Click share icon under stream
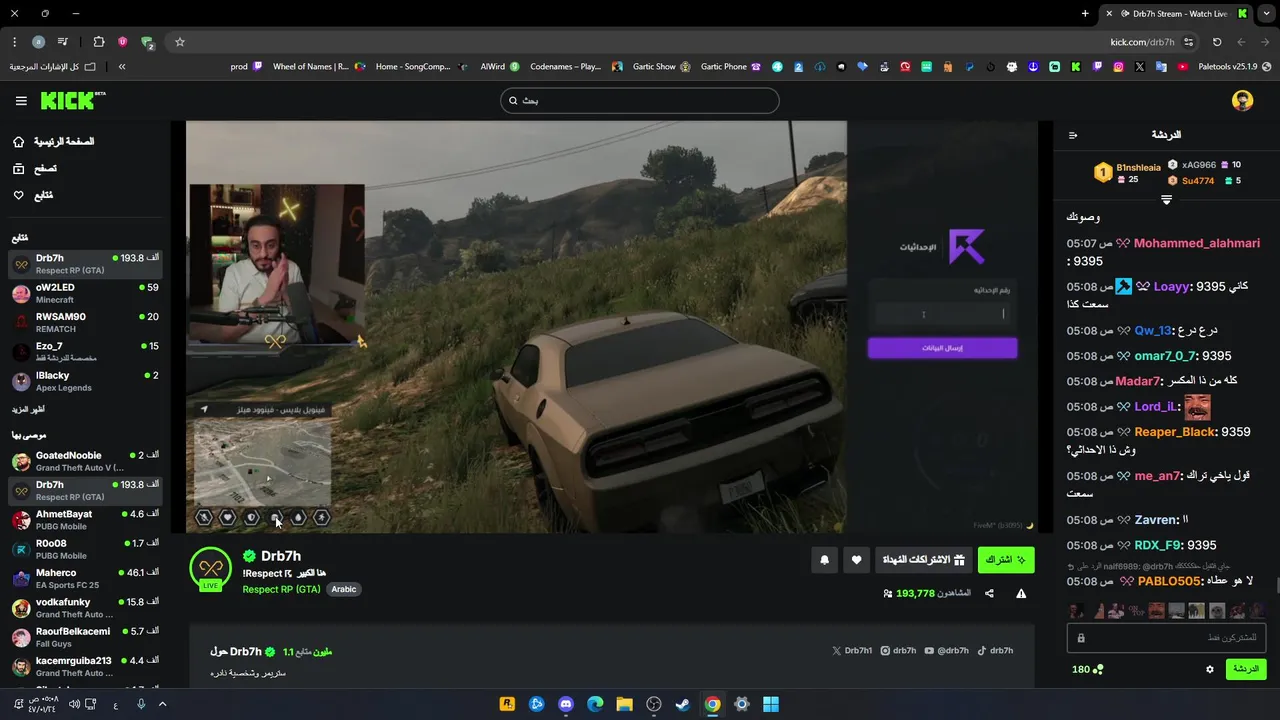 coord(989,593)
